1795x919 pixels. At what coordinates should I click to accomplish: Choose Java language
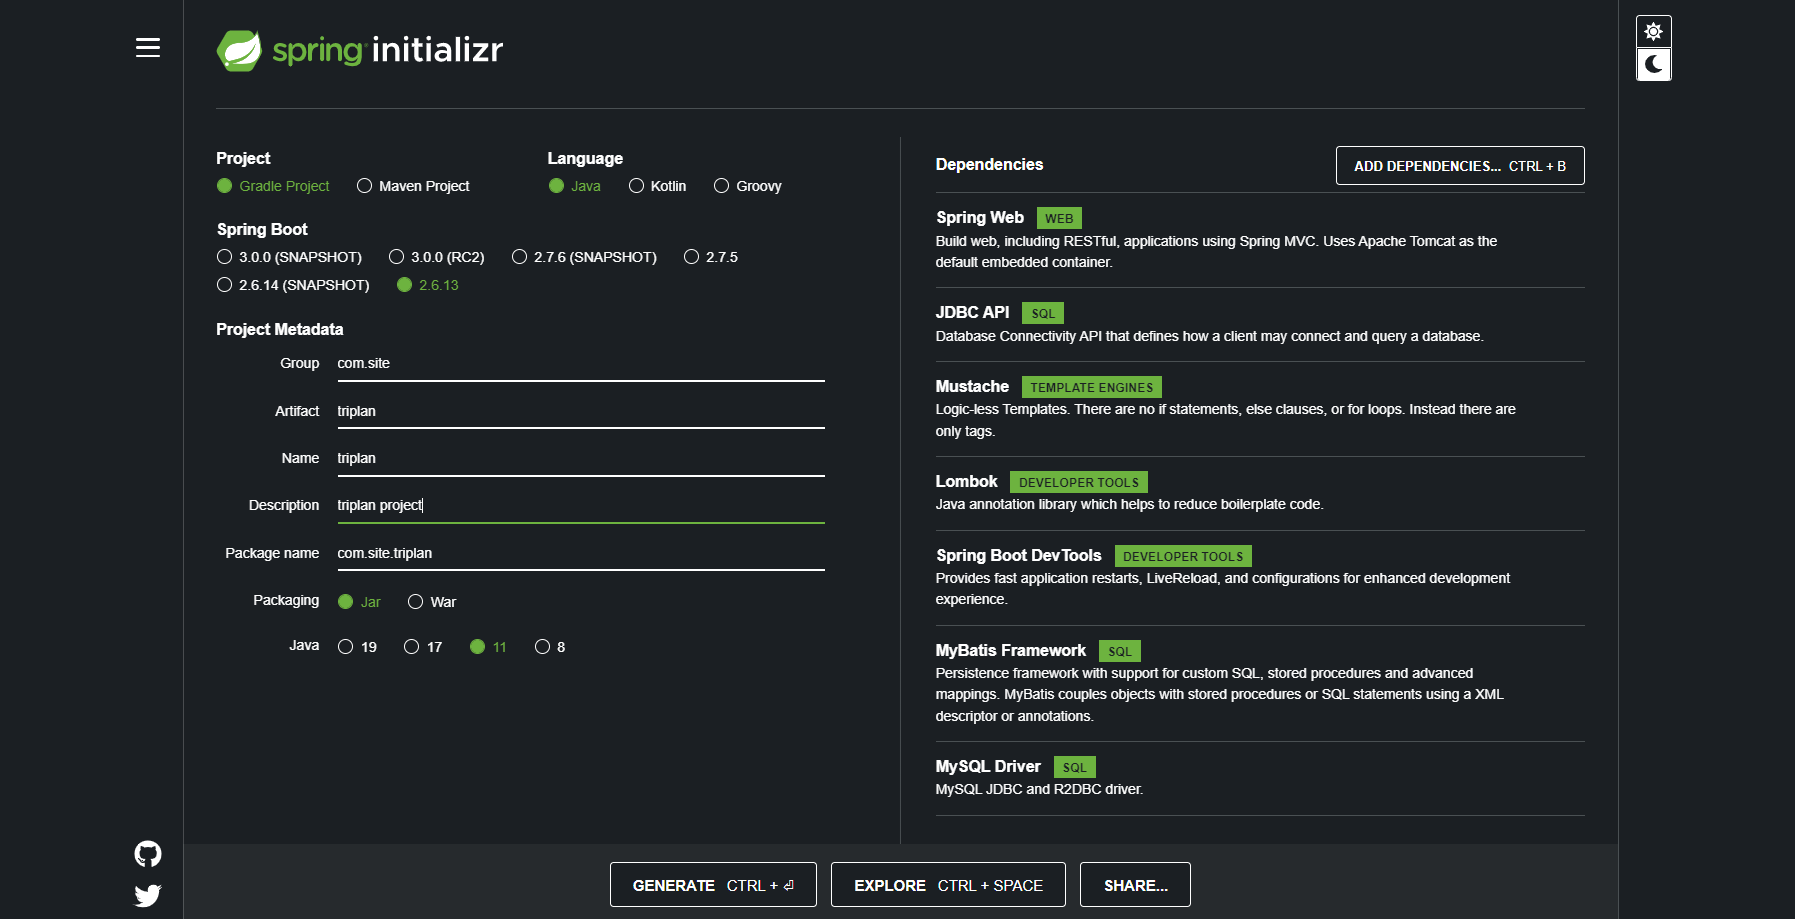[x=575, y=186]
